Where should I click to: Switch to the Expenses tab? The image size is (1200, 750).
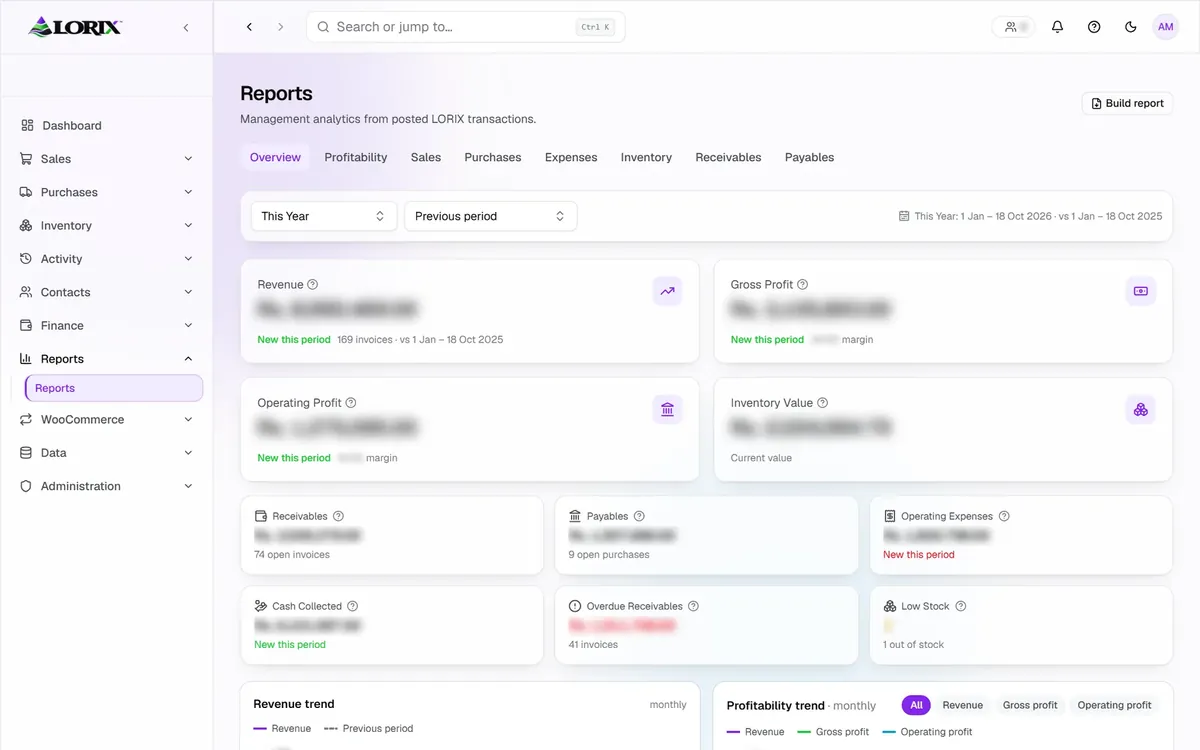[571, 157]
